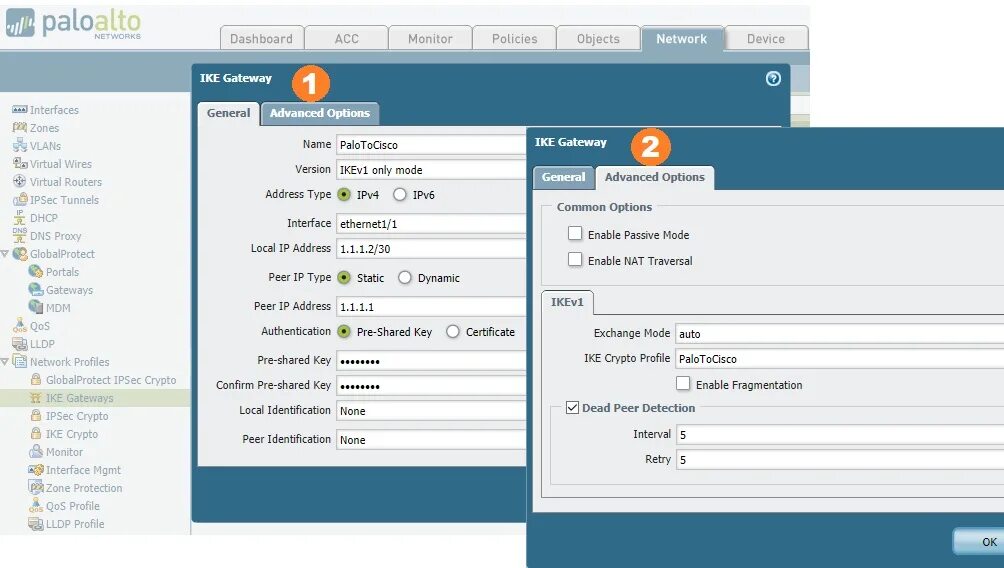Click the DHCP icon in the sidebar

pos(20,217)
